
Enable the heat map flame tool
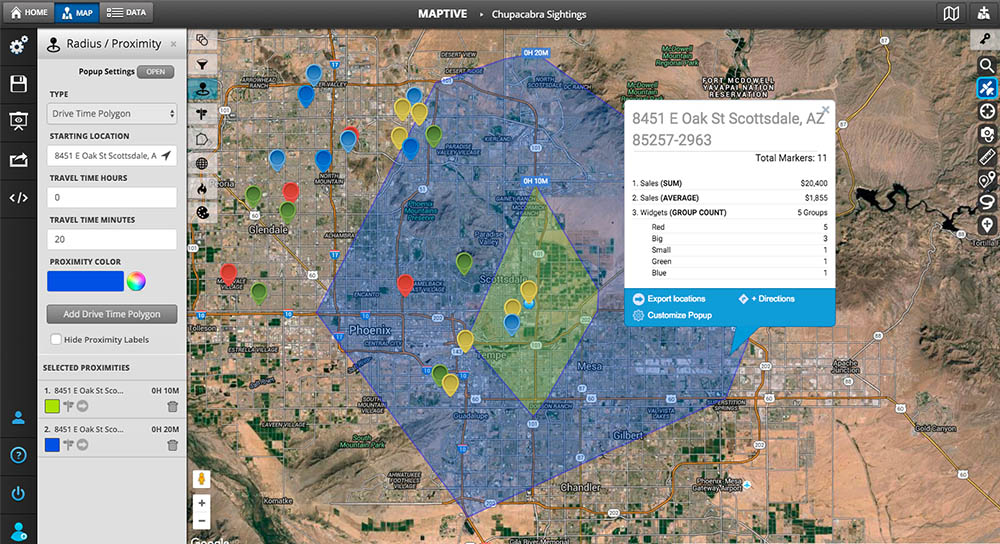coord(202,188)
